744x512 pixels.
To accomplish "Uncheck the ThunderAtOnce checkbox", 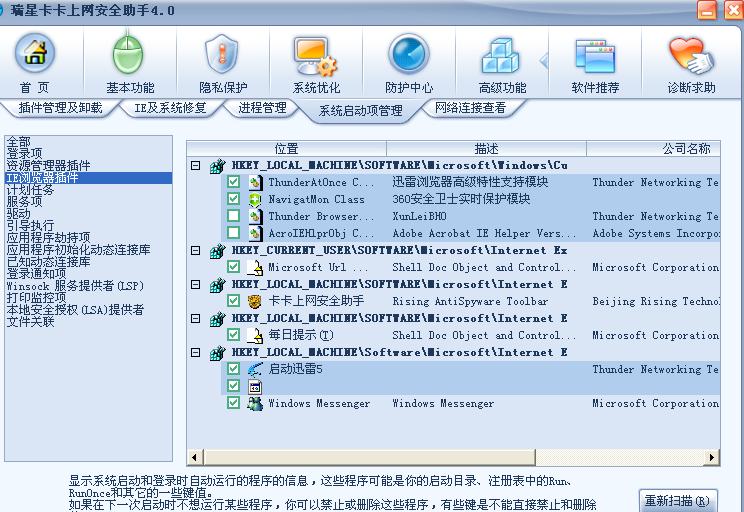I will pyautogui.click(x=233, y=181).
